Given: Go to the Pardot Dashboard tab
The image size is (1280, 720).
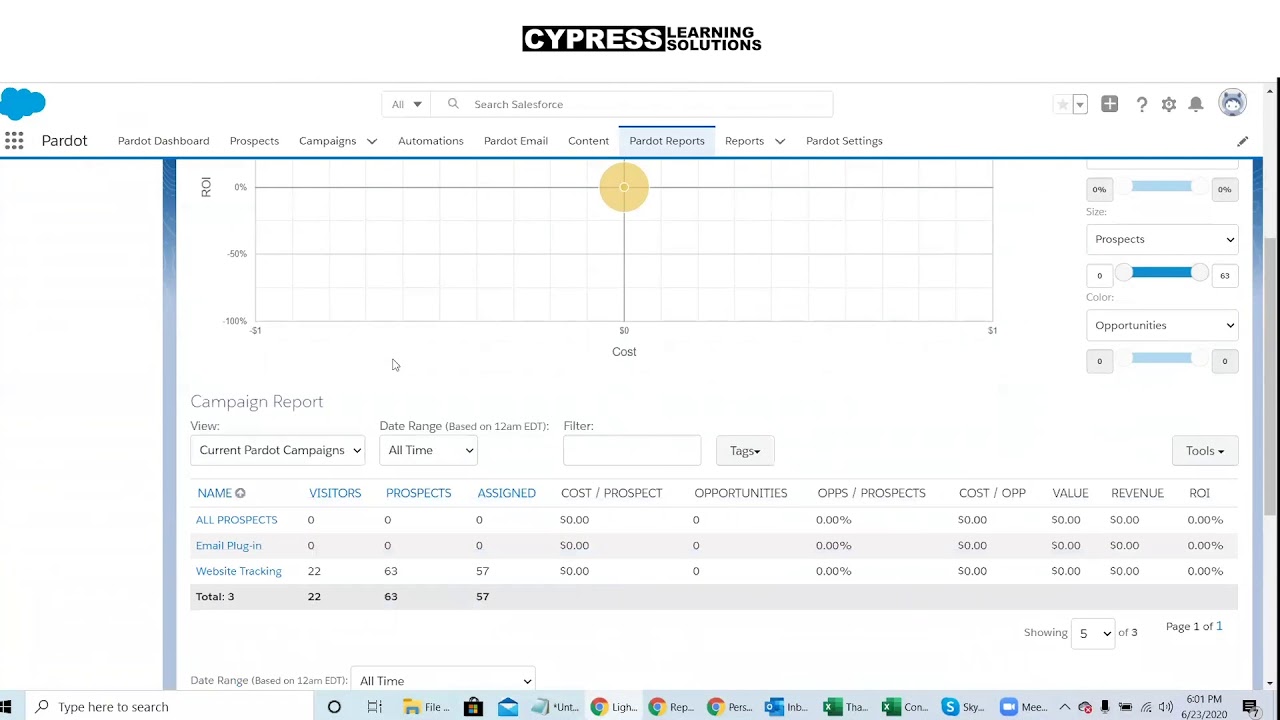Looking at the screenshot, I should pos(164,141).
